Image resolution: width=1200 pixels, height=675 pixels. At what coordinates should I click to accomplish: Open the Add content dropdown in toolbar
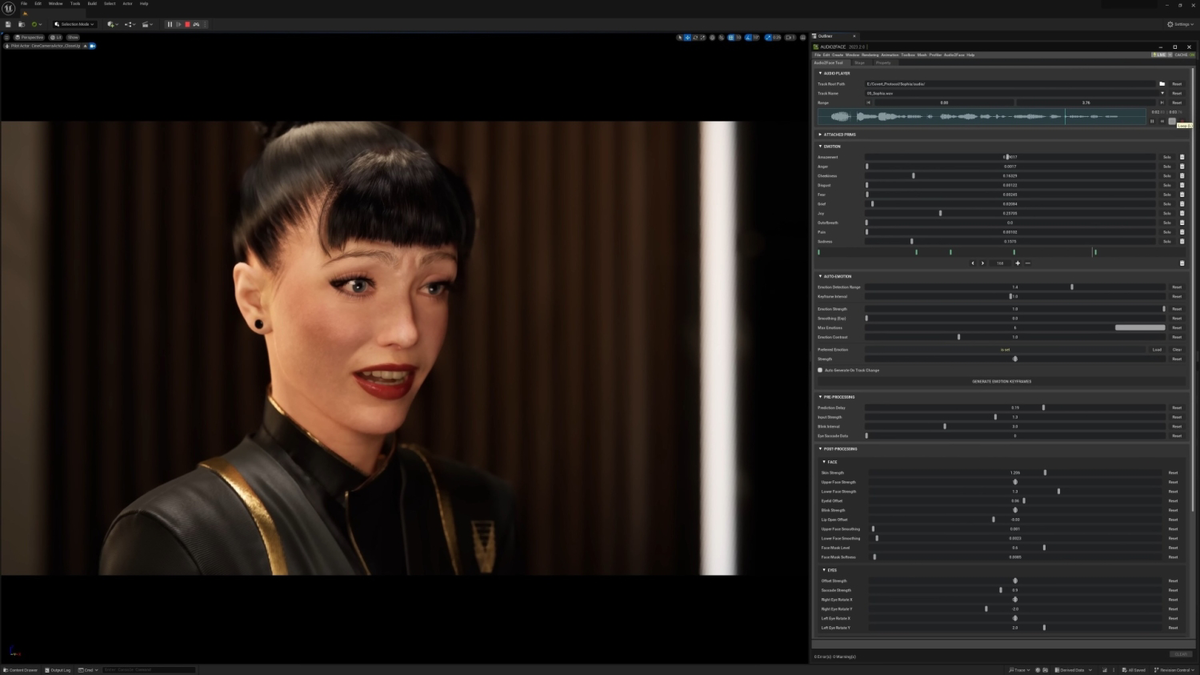113,24
